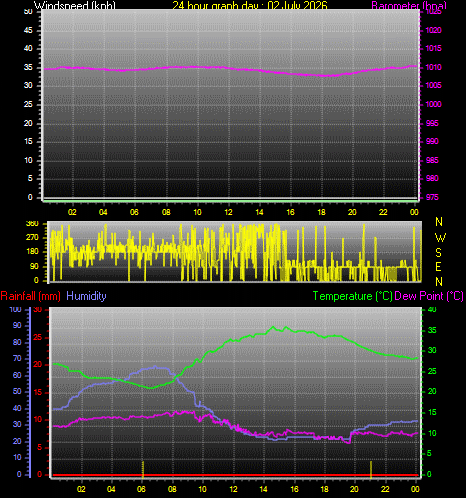Screen dimensions: 466x498
Task: Select the Dew Point (°C) legend label
Action: coord(429,296)
